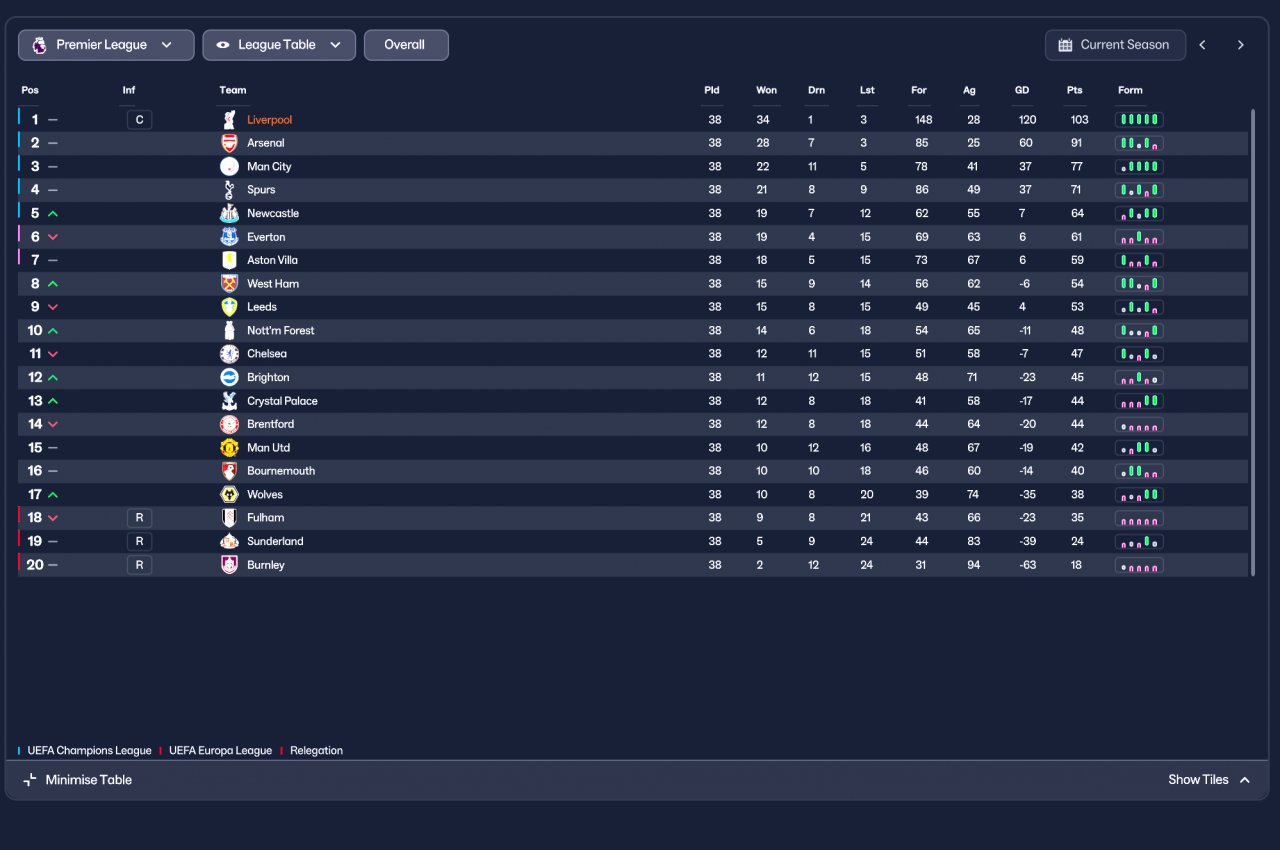
Task: Click the Overall filter button
Action: (x=406, y=45)
